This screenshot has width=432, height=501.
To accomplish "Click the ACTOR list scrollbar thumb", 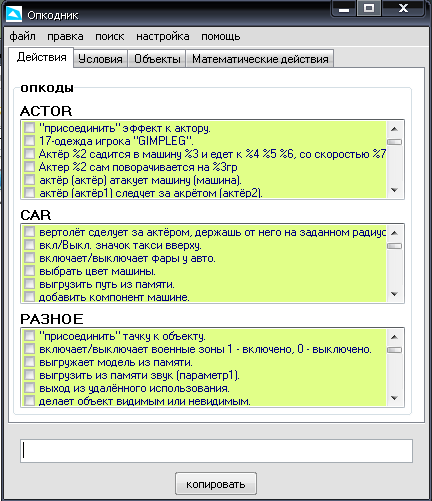I will (x=394, y=142).
